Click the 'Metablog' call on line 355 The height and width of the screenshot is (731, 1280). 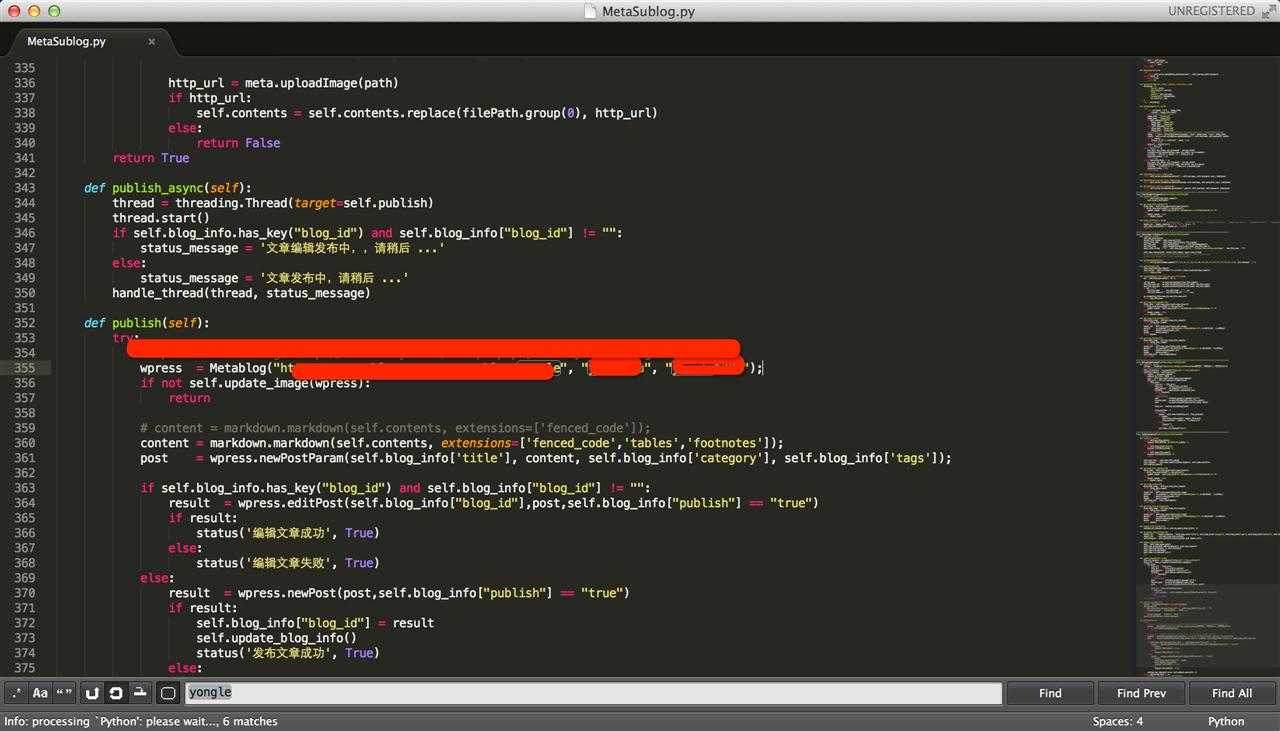pyautogui.click(x=237, y=368)
